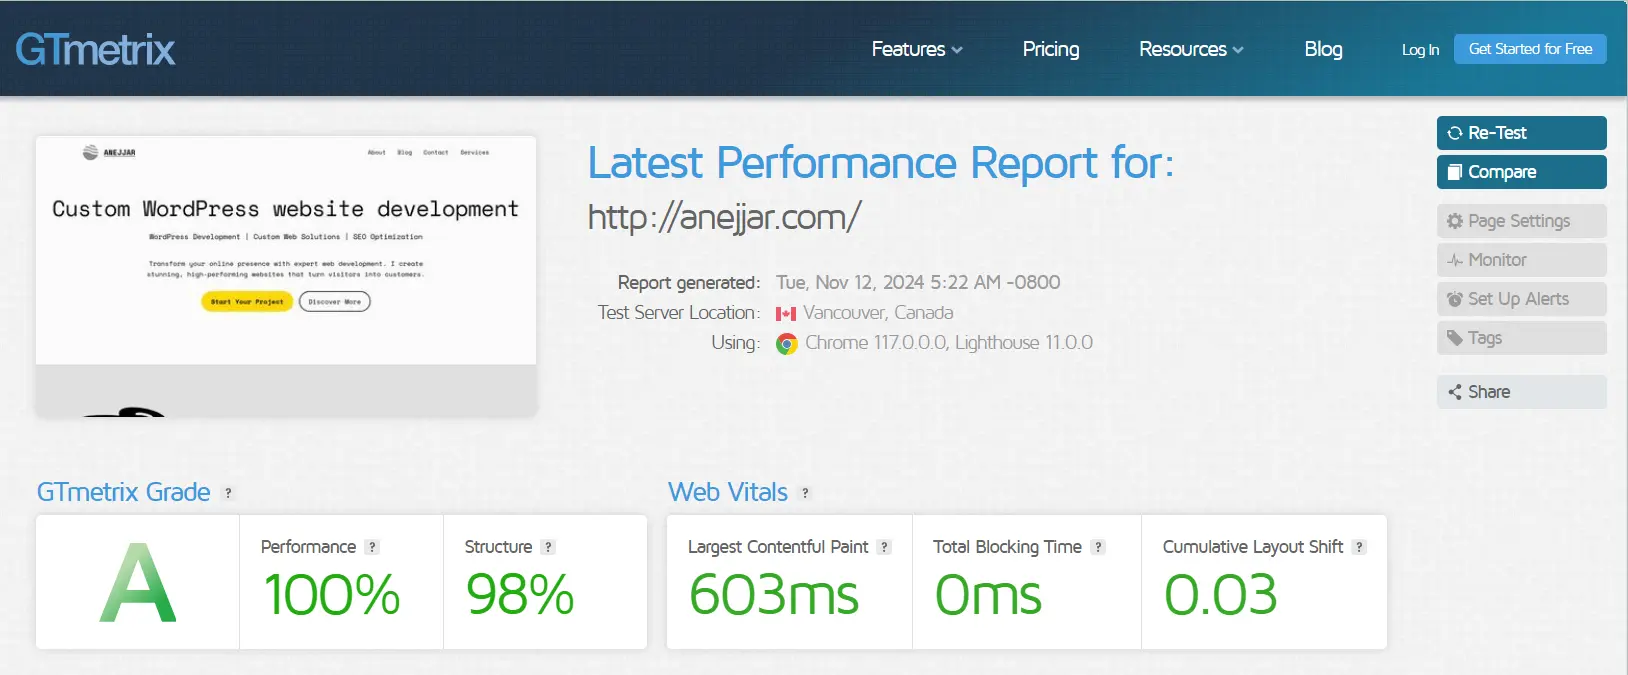Click the GTmetrix Grade help icon

[x=228, y=493]
